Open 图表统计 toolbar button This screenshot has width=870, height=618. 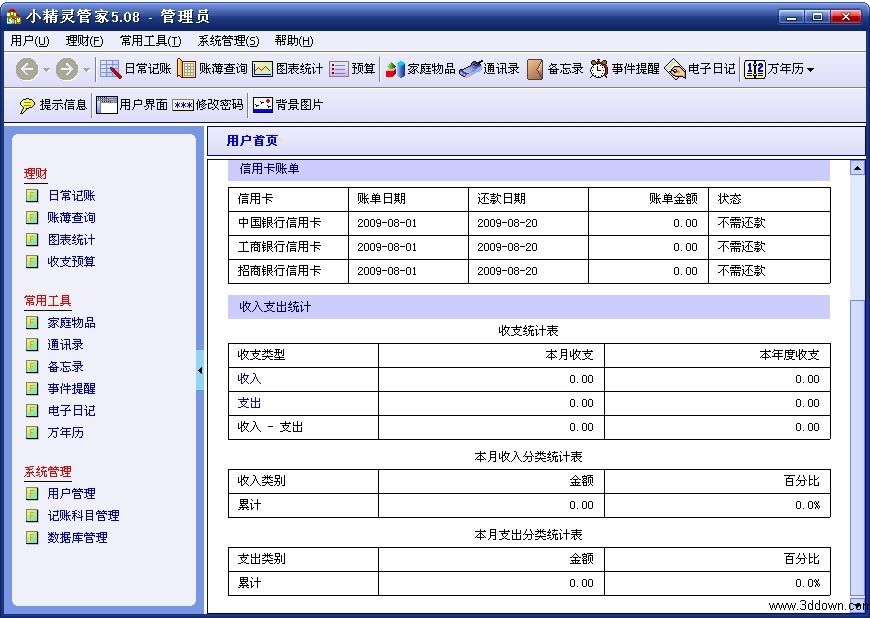[287, 69]
